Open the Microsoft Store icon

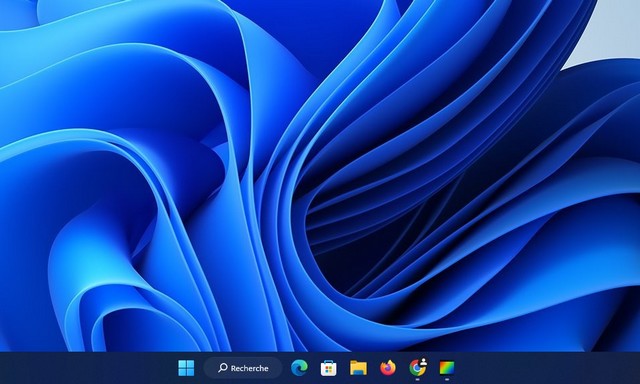(329, 368)
